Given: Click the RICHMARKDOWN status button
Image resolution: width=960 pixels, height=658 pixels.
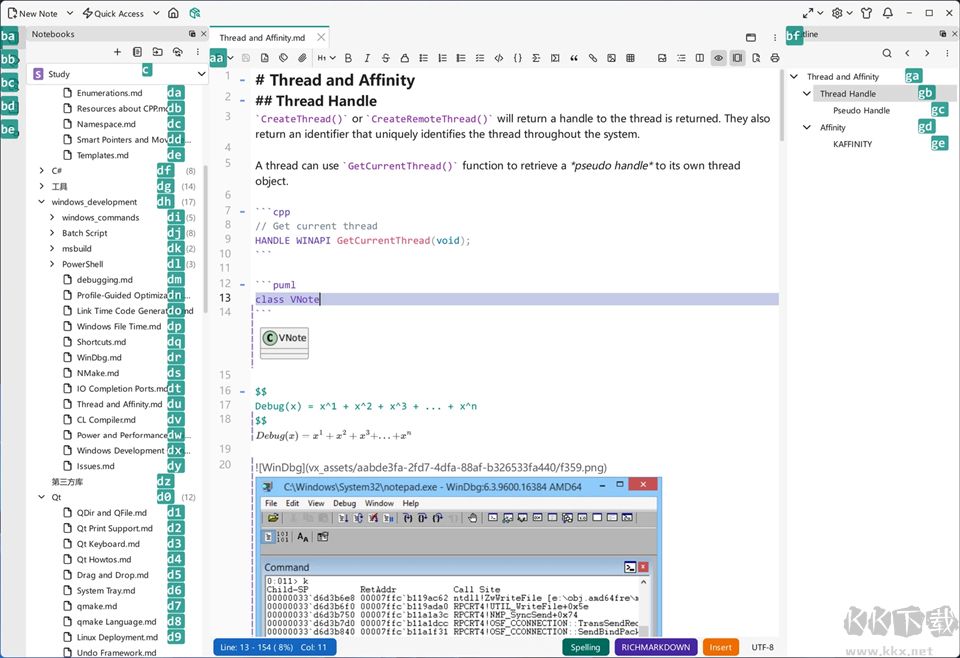Looking at the screenshot, I should pos(656,647).
